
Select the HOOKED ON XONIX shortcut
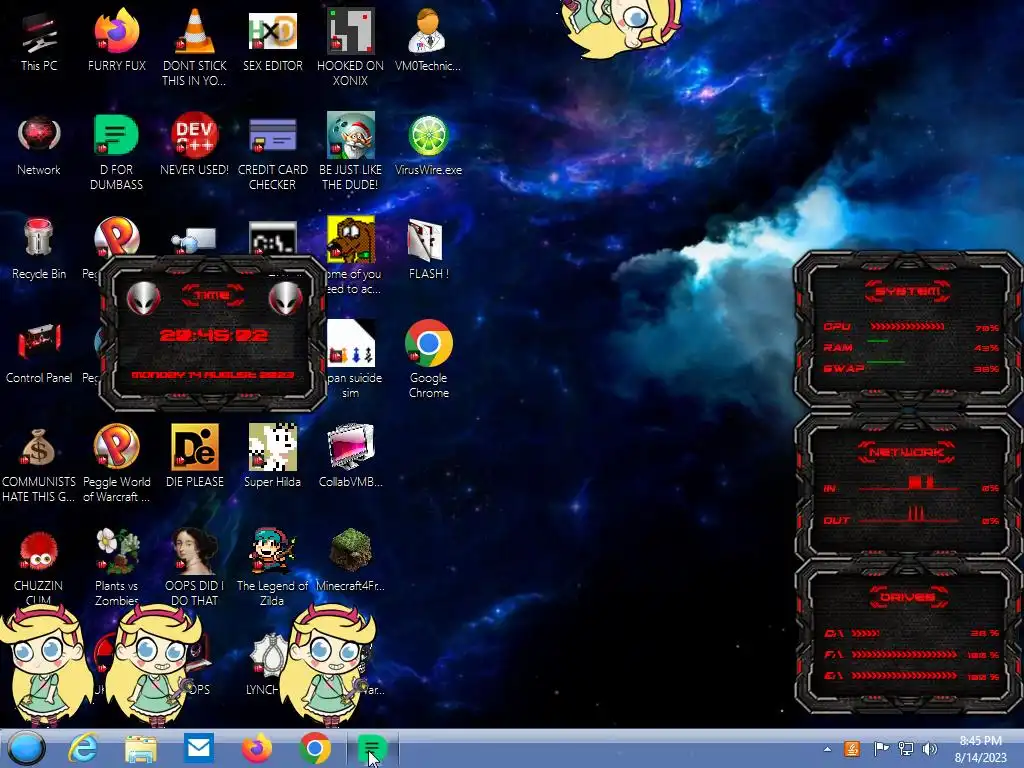(350, 31)
